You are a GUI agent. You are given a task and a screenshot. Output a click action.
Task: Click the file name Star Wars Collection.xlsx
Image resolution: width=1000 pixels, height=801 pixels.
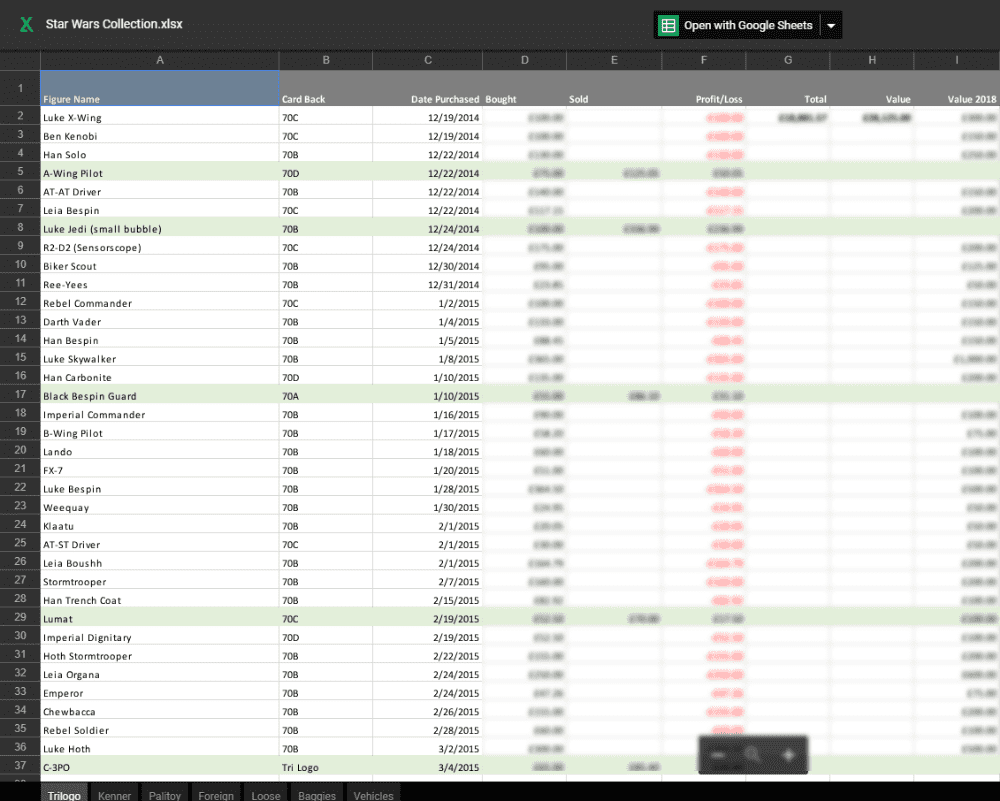(114, 24)
